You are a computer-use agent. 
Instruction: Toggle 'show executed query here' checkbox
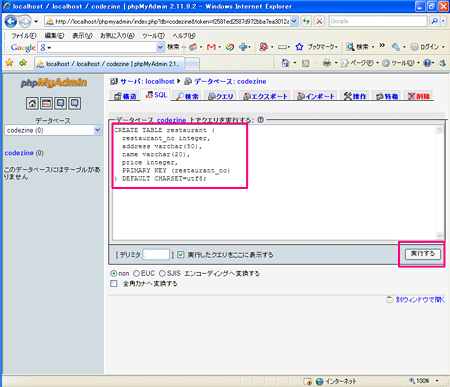(181, 255)
